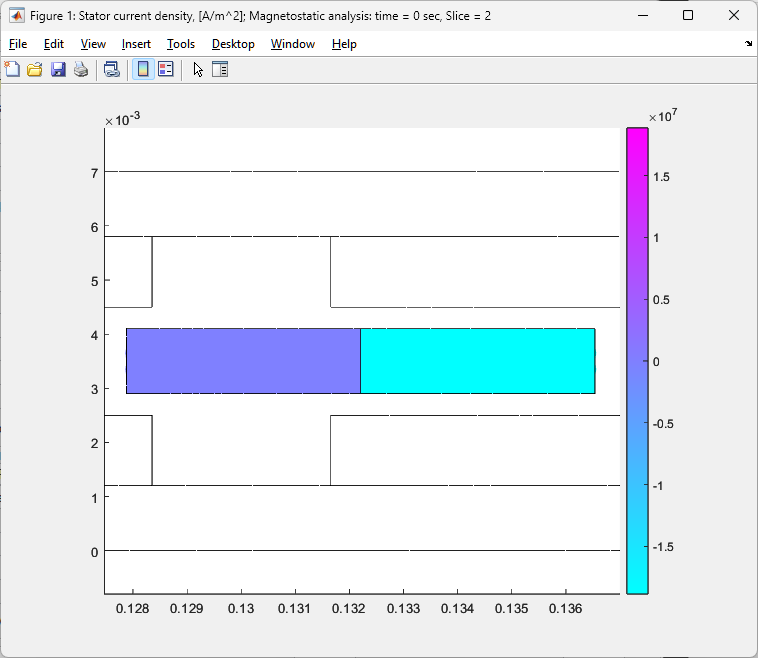Screen dimensions: 758x658
Task: Click the x-axis tick label 0.136
Action: (565, 609)
